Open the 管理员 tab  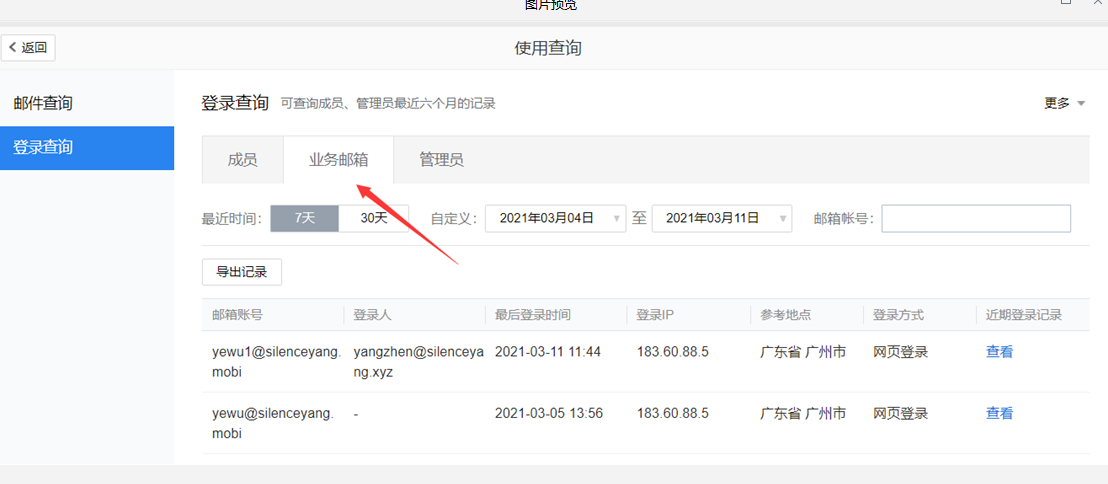441,160
